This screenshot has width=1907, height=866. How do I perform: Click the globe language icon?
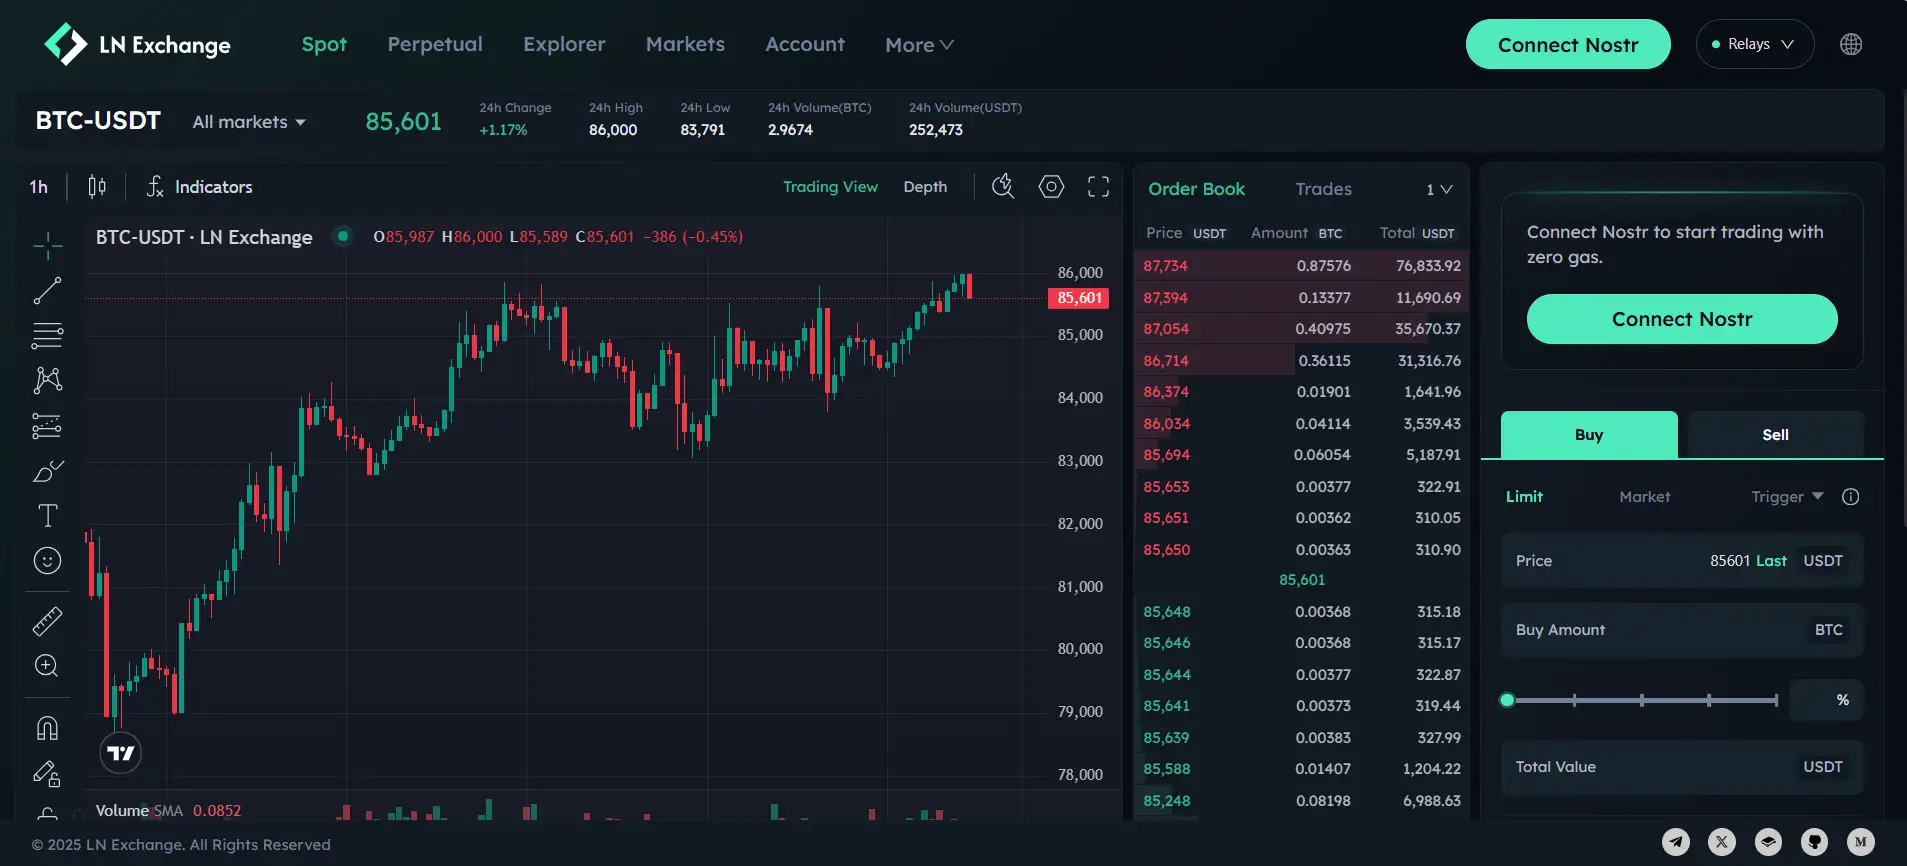[1851, 44]
